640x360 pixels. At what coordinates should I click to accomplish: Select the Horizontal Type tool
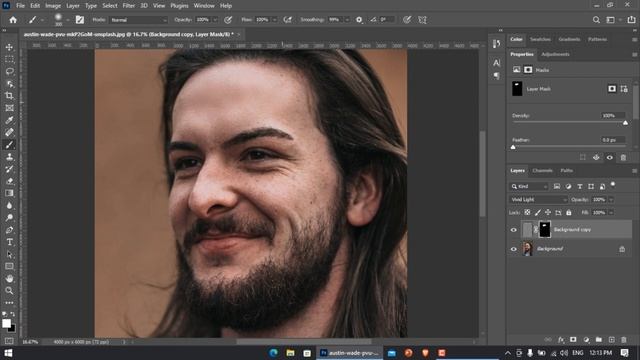point(9,242)
